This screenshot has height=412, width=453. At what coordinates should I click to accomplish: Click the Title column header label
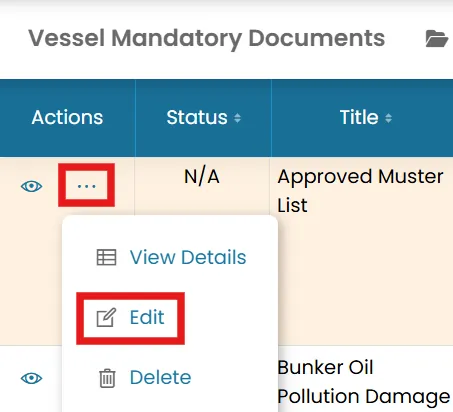pos(359,117)
